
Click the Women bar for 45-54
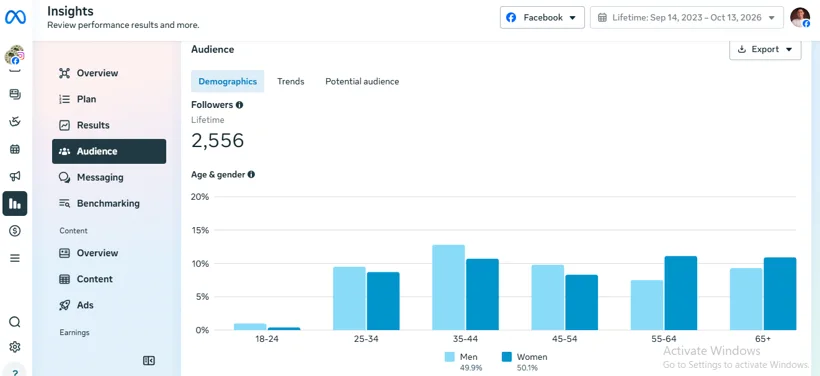tap(582, 303)
